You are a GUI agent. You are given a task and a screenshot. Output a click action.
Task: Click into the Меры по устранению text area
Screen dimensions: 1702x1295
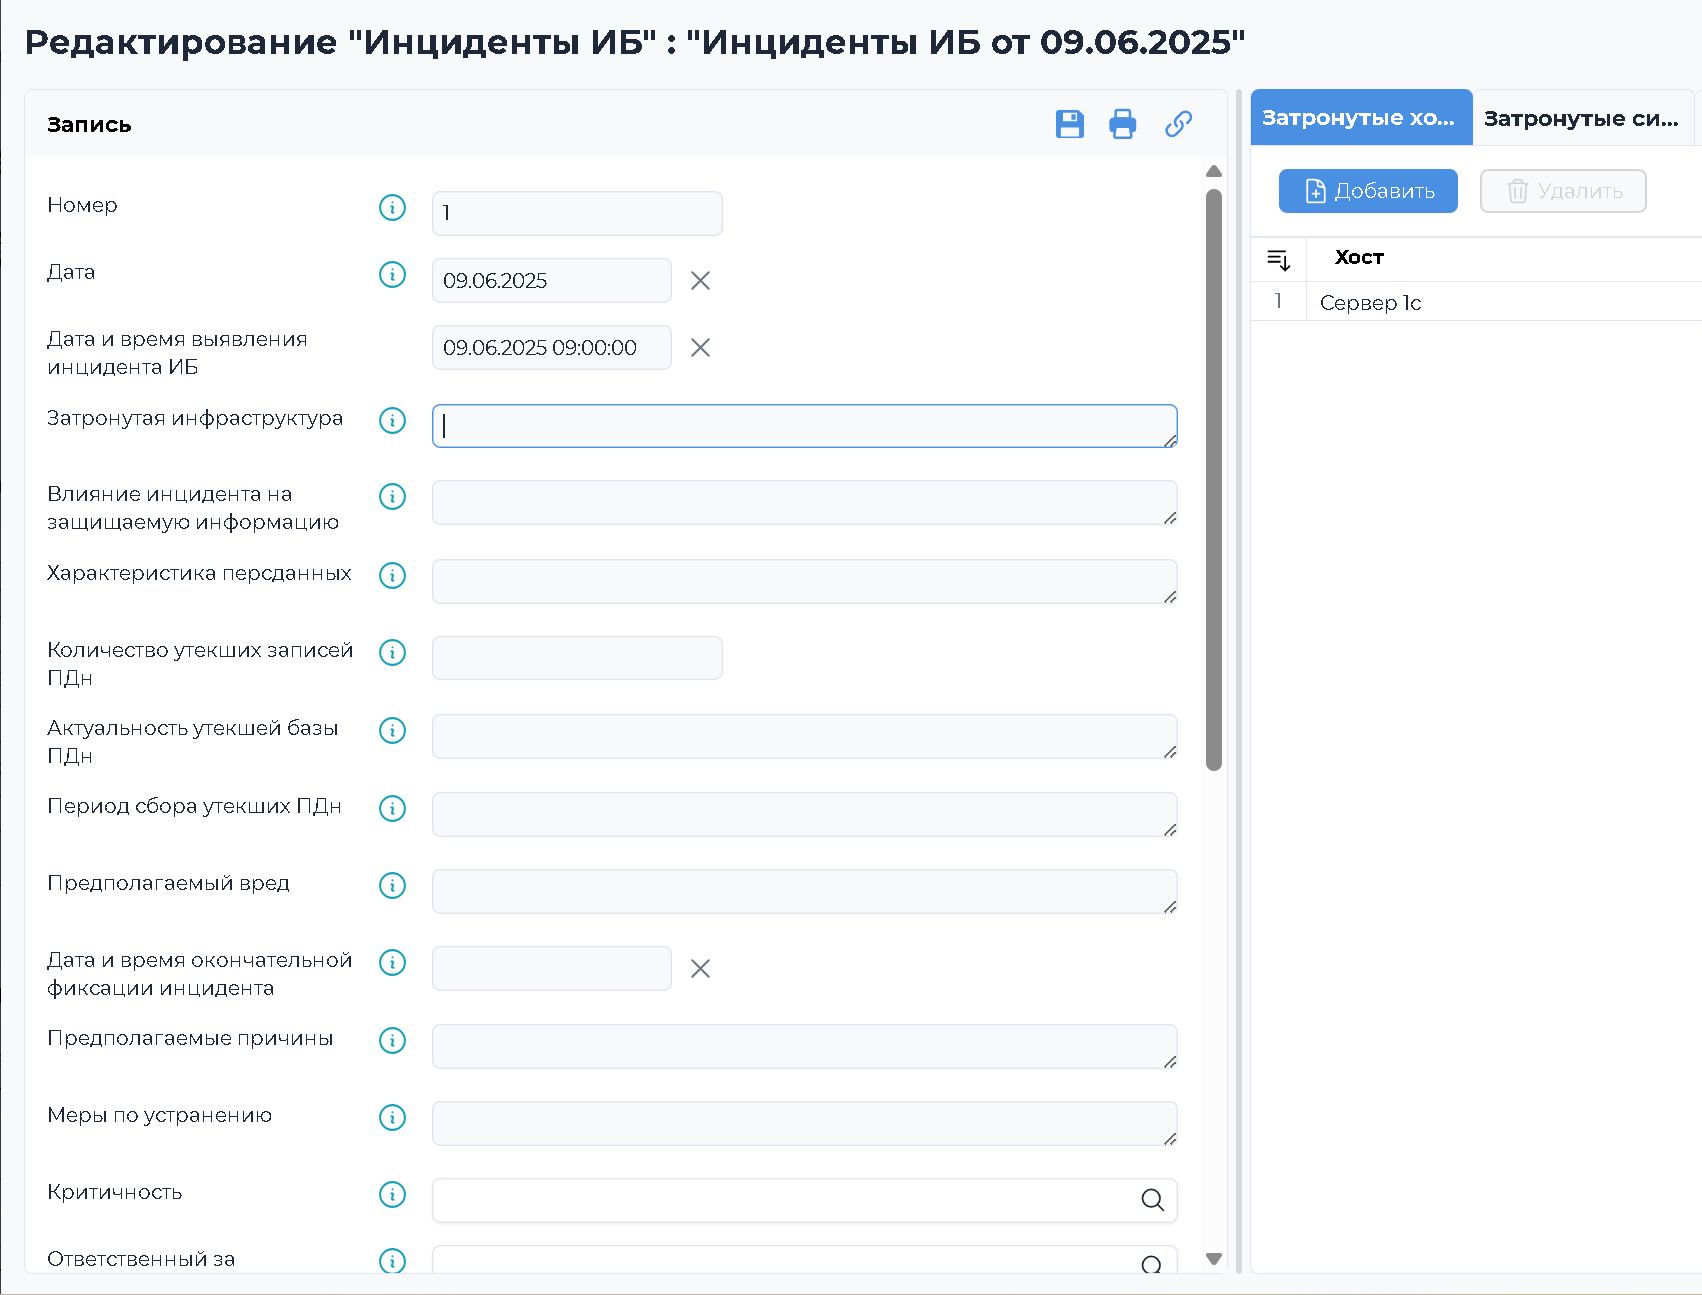pos(804,1123)
